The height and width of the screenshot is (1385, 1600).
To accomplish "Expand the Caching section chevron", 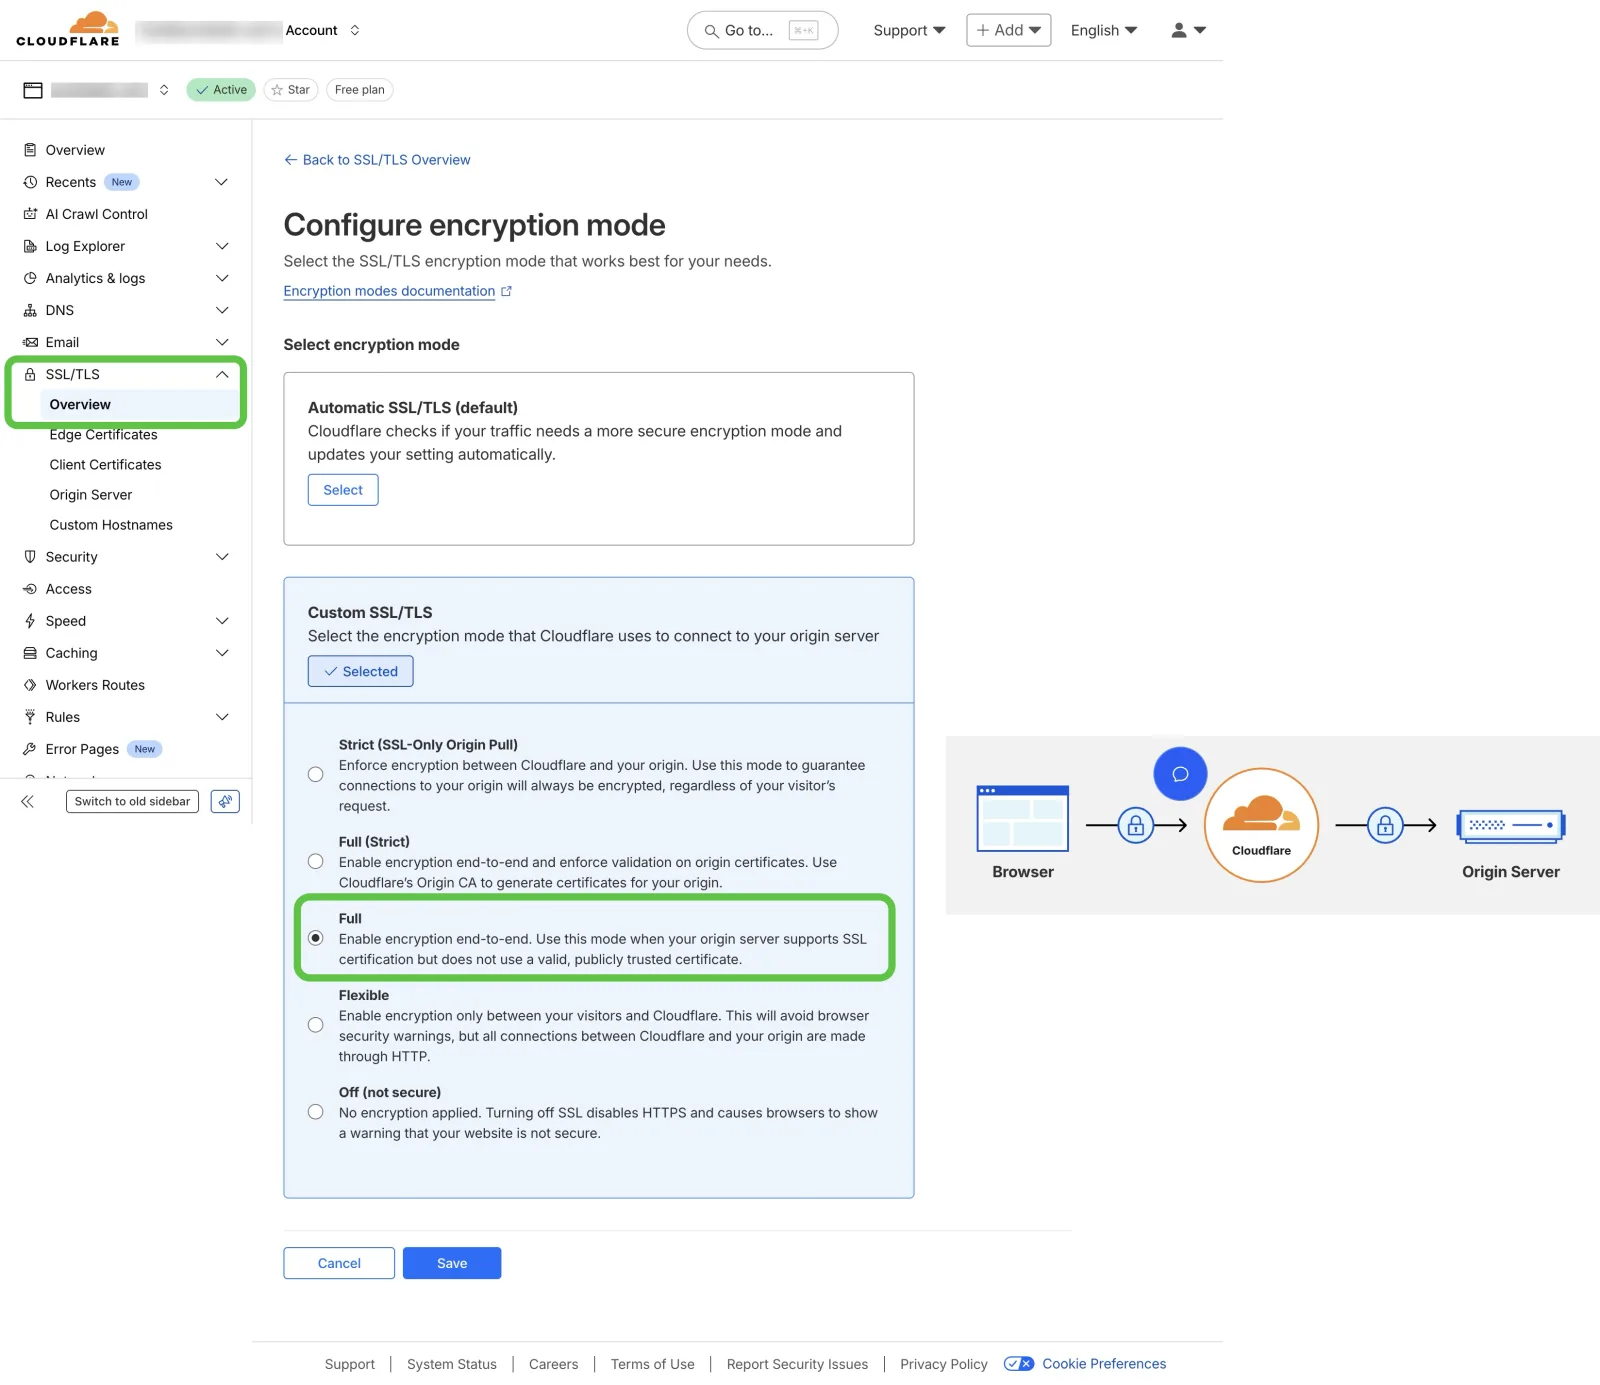I will pyautogui.click(x=222, y=653).
